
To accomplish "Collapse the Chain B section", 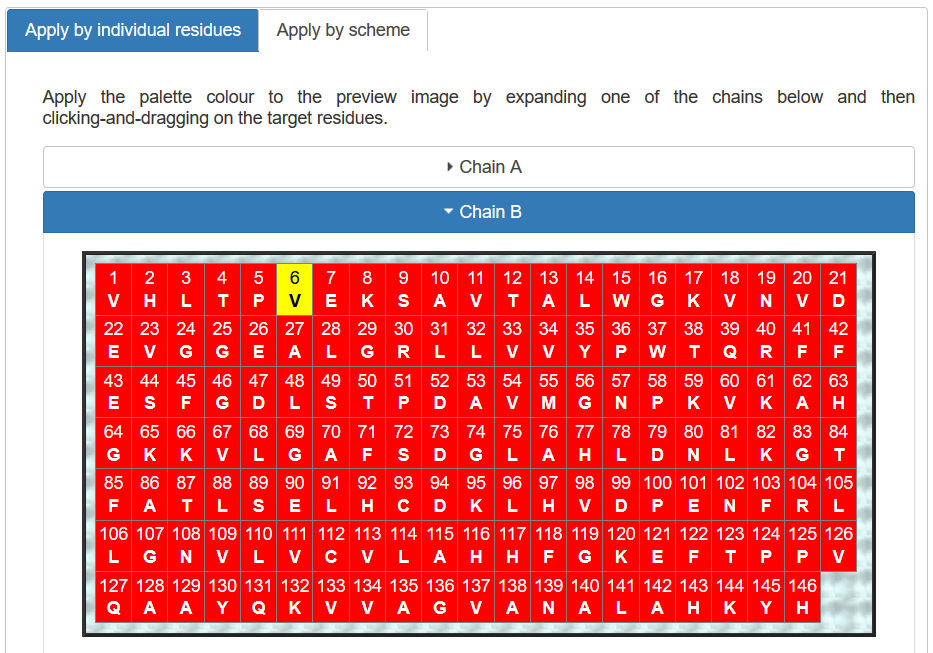I will (x=478, y=212).
